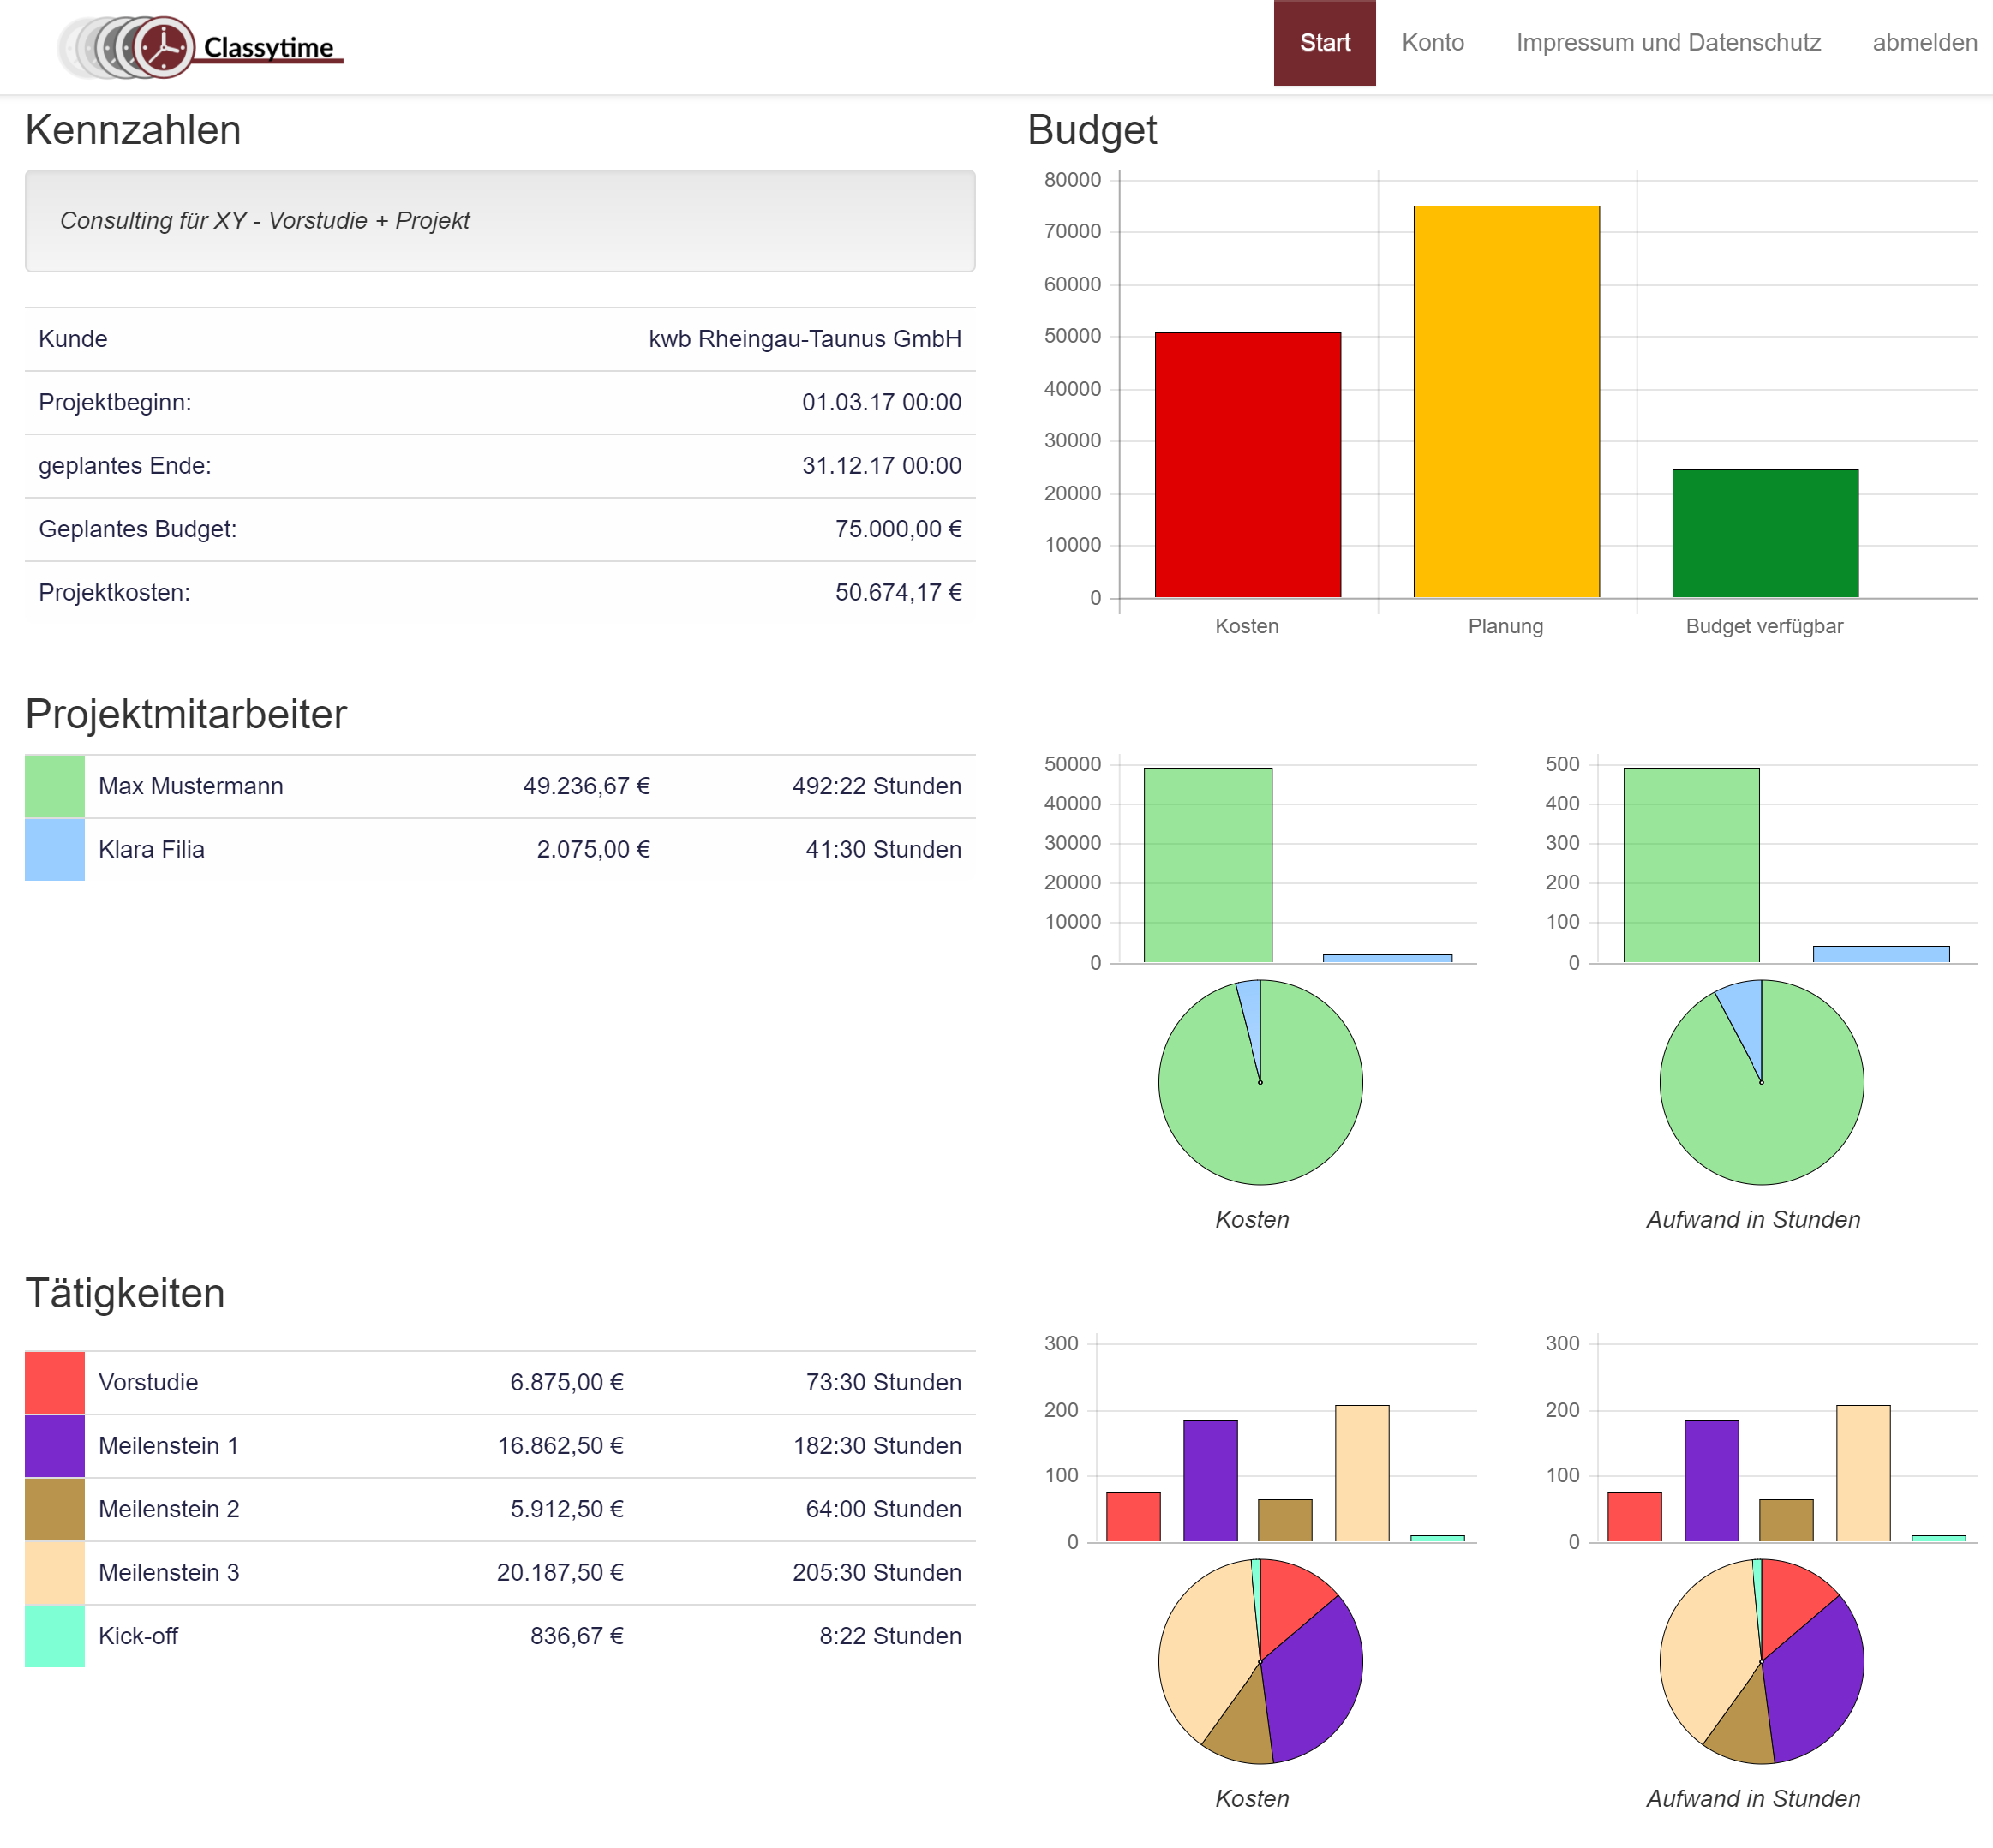The image size is (1993, 1848).
Task: Select the Vorstudie activity label
Action: click(x=148, y=1382)
